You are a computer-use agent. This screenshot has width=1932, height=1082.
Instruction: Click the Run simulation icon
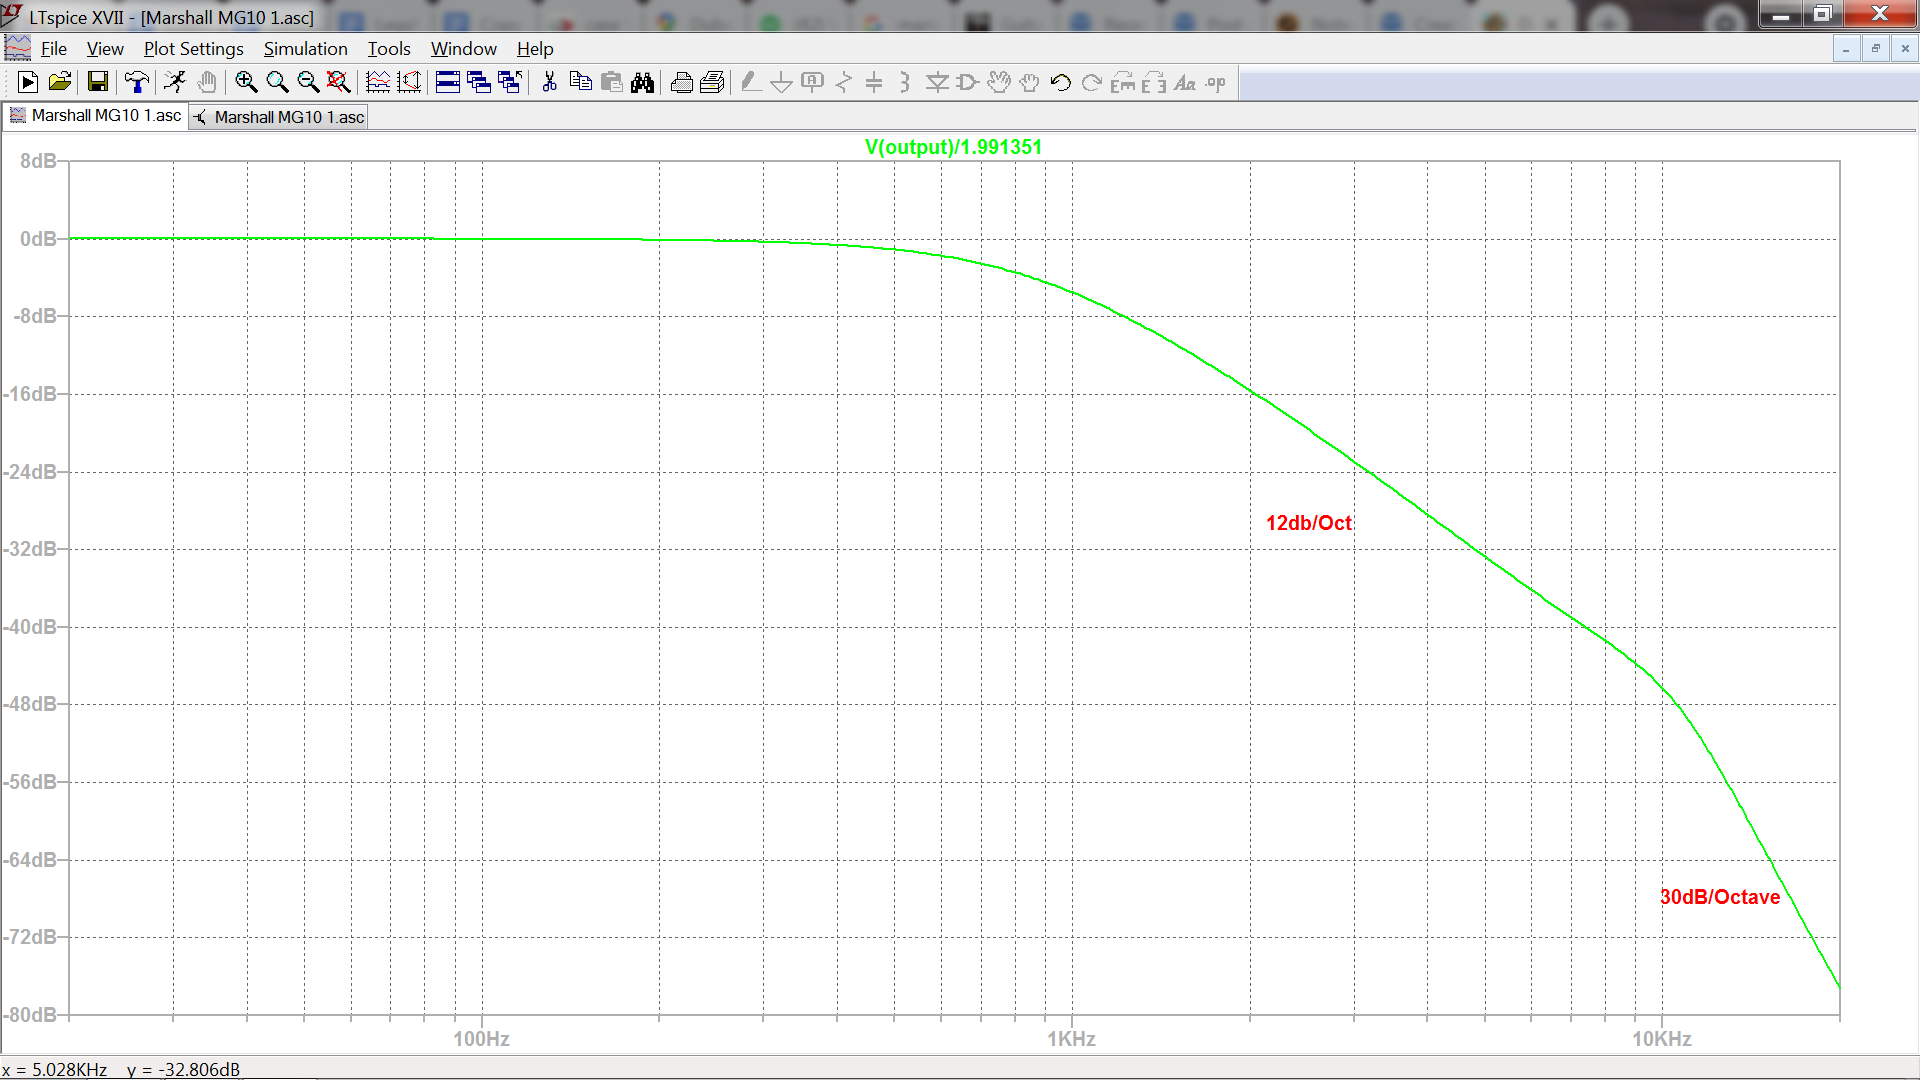click(28, 83)
